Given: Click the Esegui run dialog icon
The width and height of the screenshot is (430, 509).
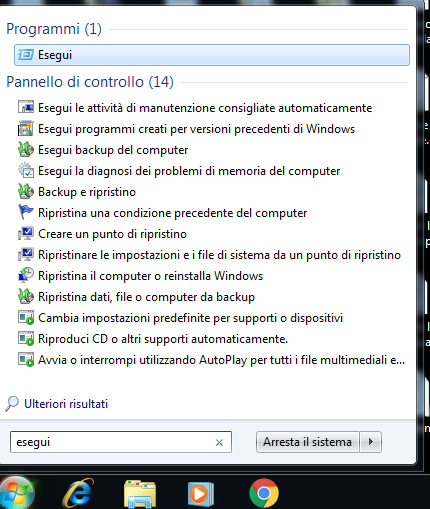Looking at the screenshot, I should (26, 55).
